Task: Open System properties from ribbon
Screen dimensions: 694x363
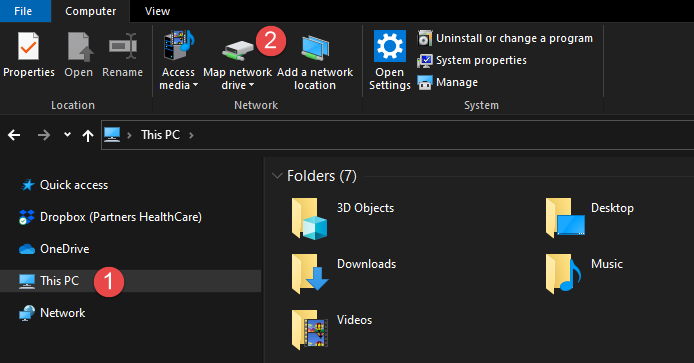Action: click(x=472, y=61)
